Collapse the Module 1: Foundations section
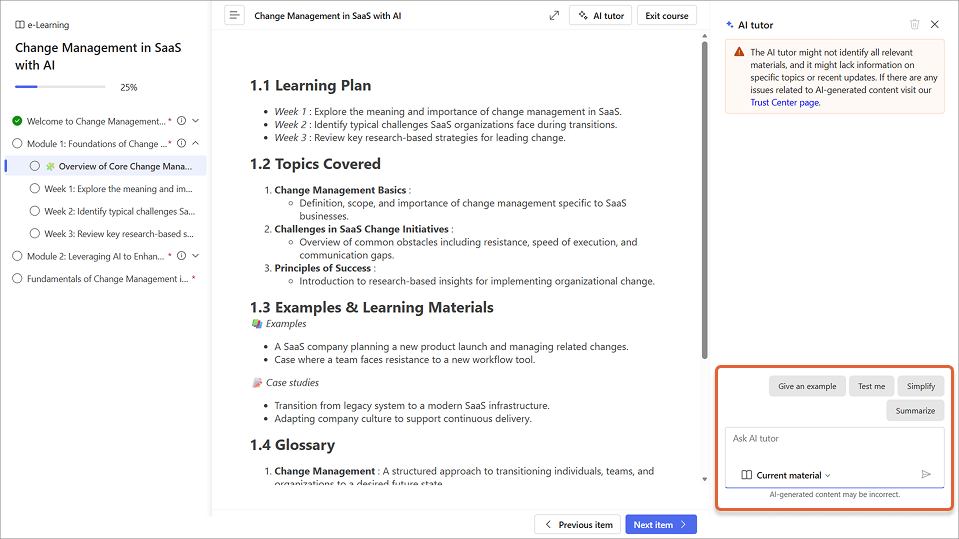 [195, 144]
